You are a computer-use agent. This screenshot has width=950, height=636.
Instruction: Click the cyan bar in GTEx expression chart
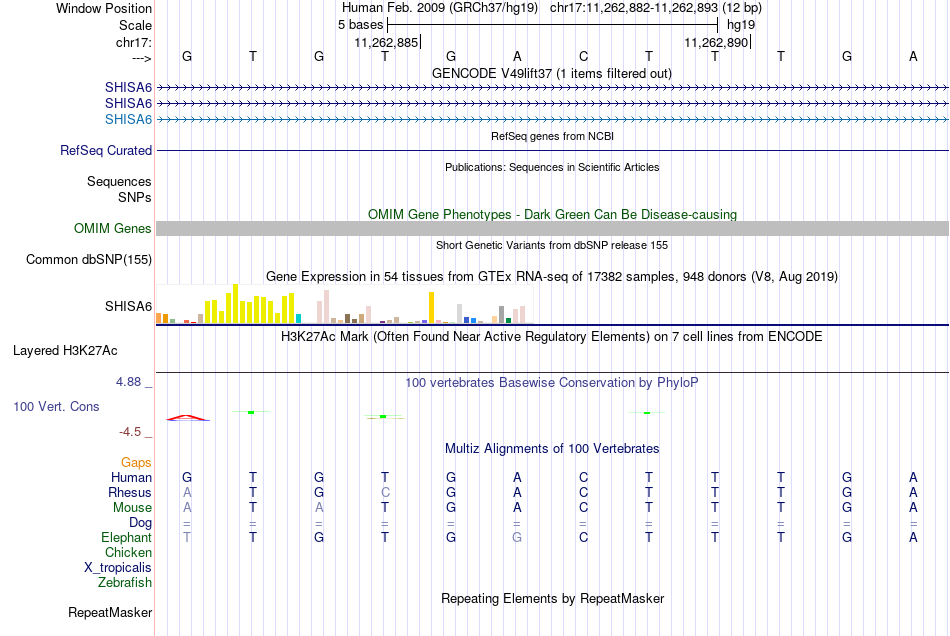[298, 319]
